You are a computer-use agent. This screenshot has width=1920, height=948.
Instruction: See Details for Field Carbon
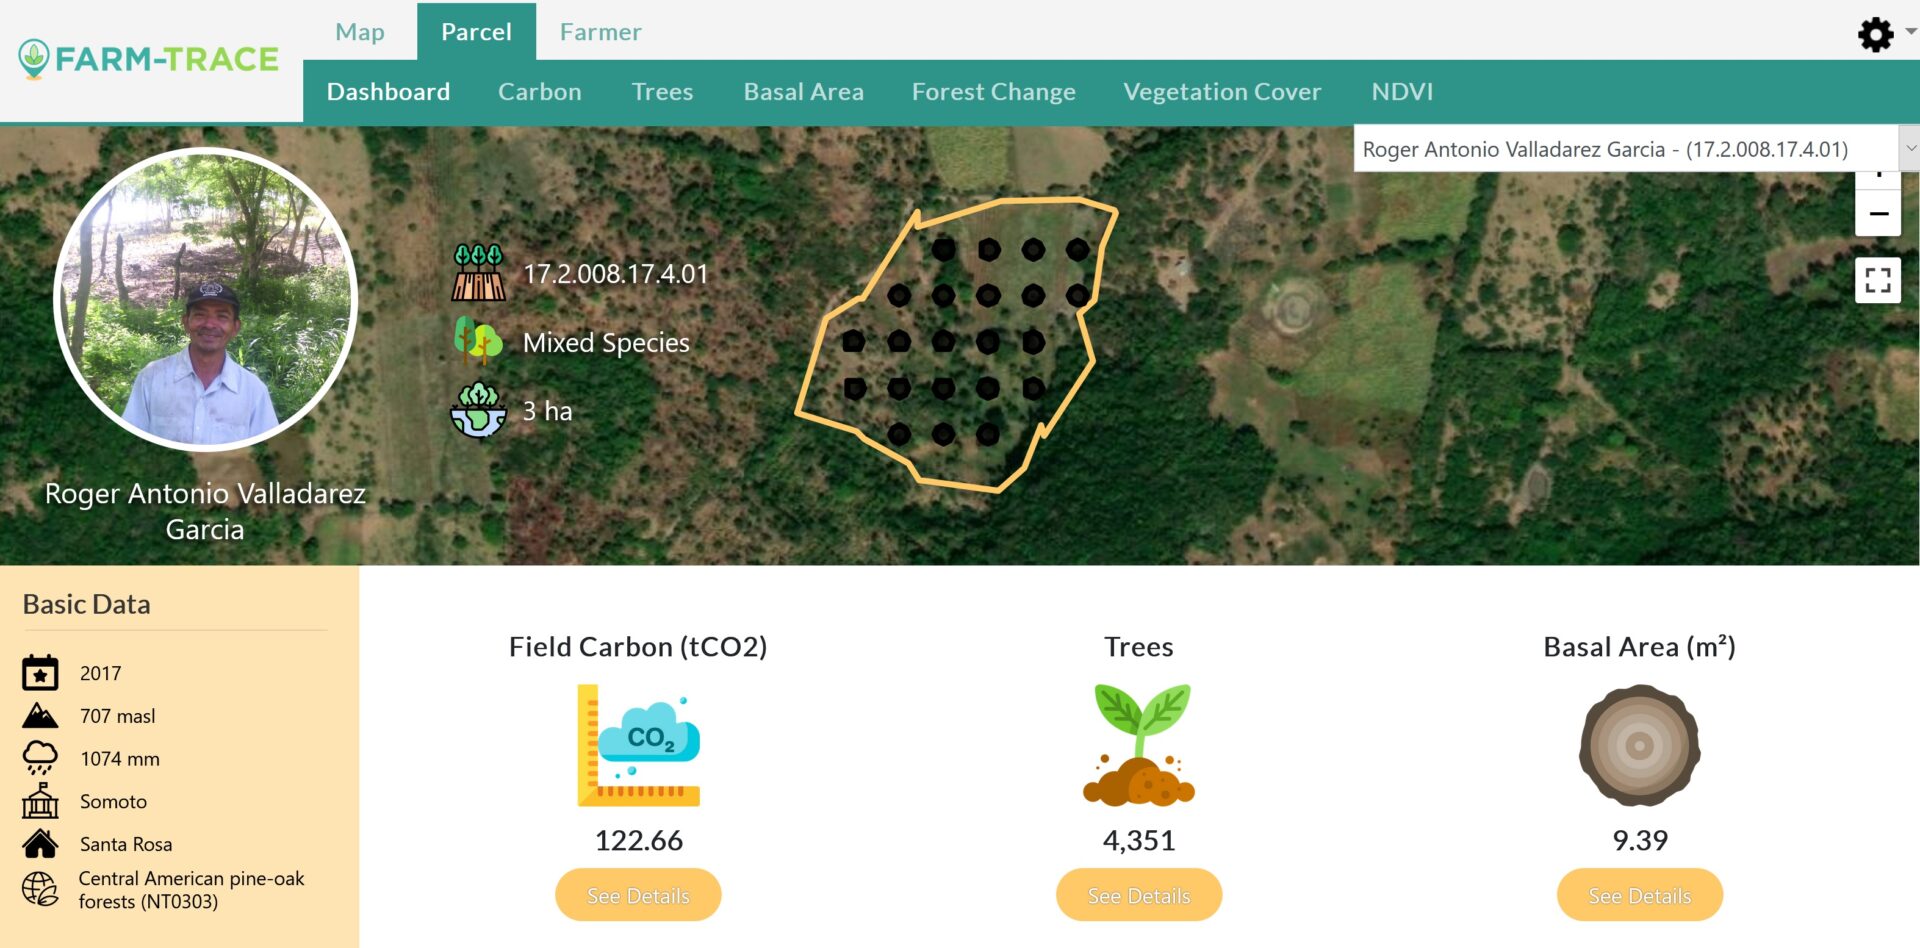638,895
